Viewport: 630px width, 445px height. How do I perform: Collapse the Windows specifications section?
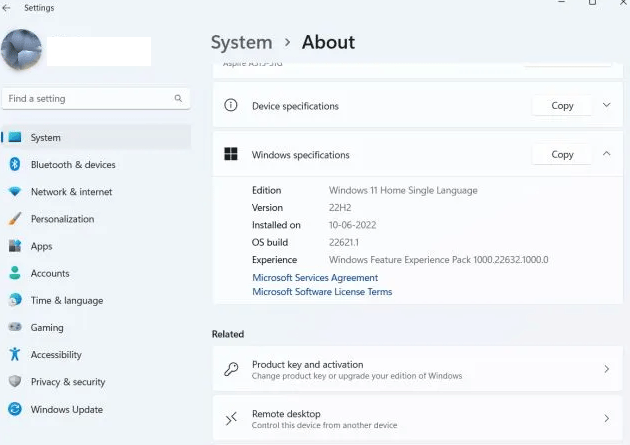606,154
